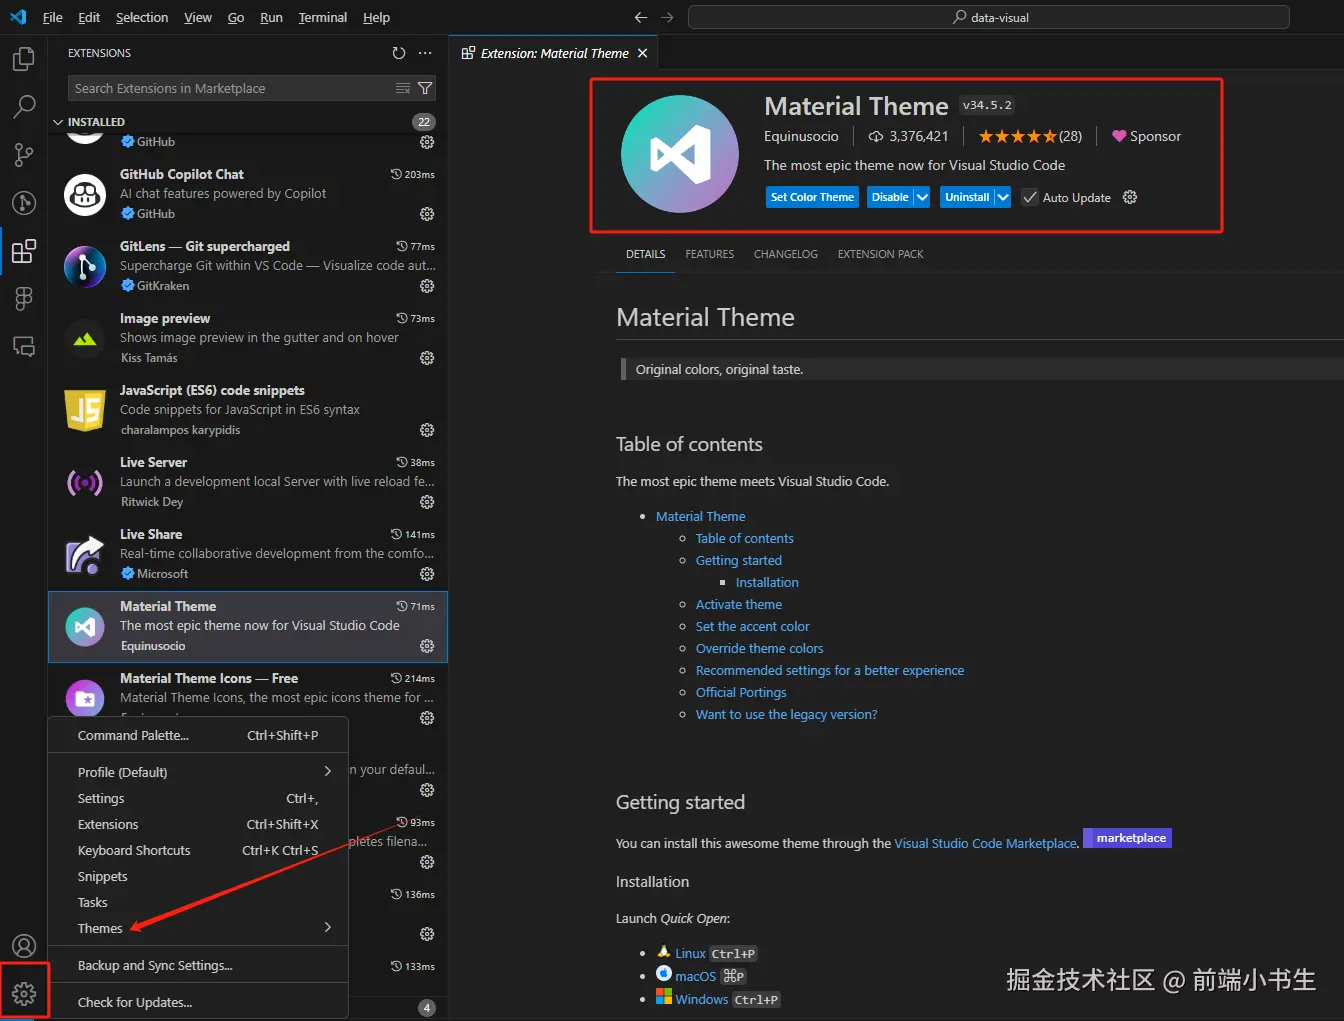The width and height of the screenshot is (1344, 1021).
Task: Open the Accounts icon in activity bar
Action: [x=24, y=946]
